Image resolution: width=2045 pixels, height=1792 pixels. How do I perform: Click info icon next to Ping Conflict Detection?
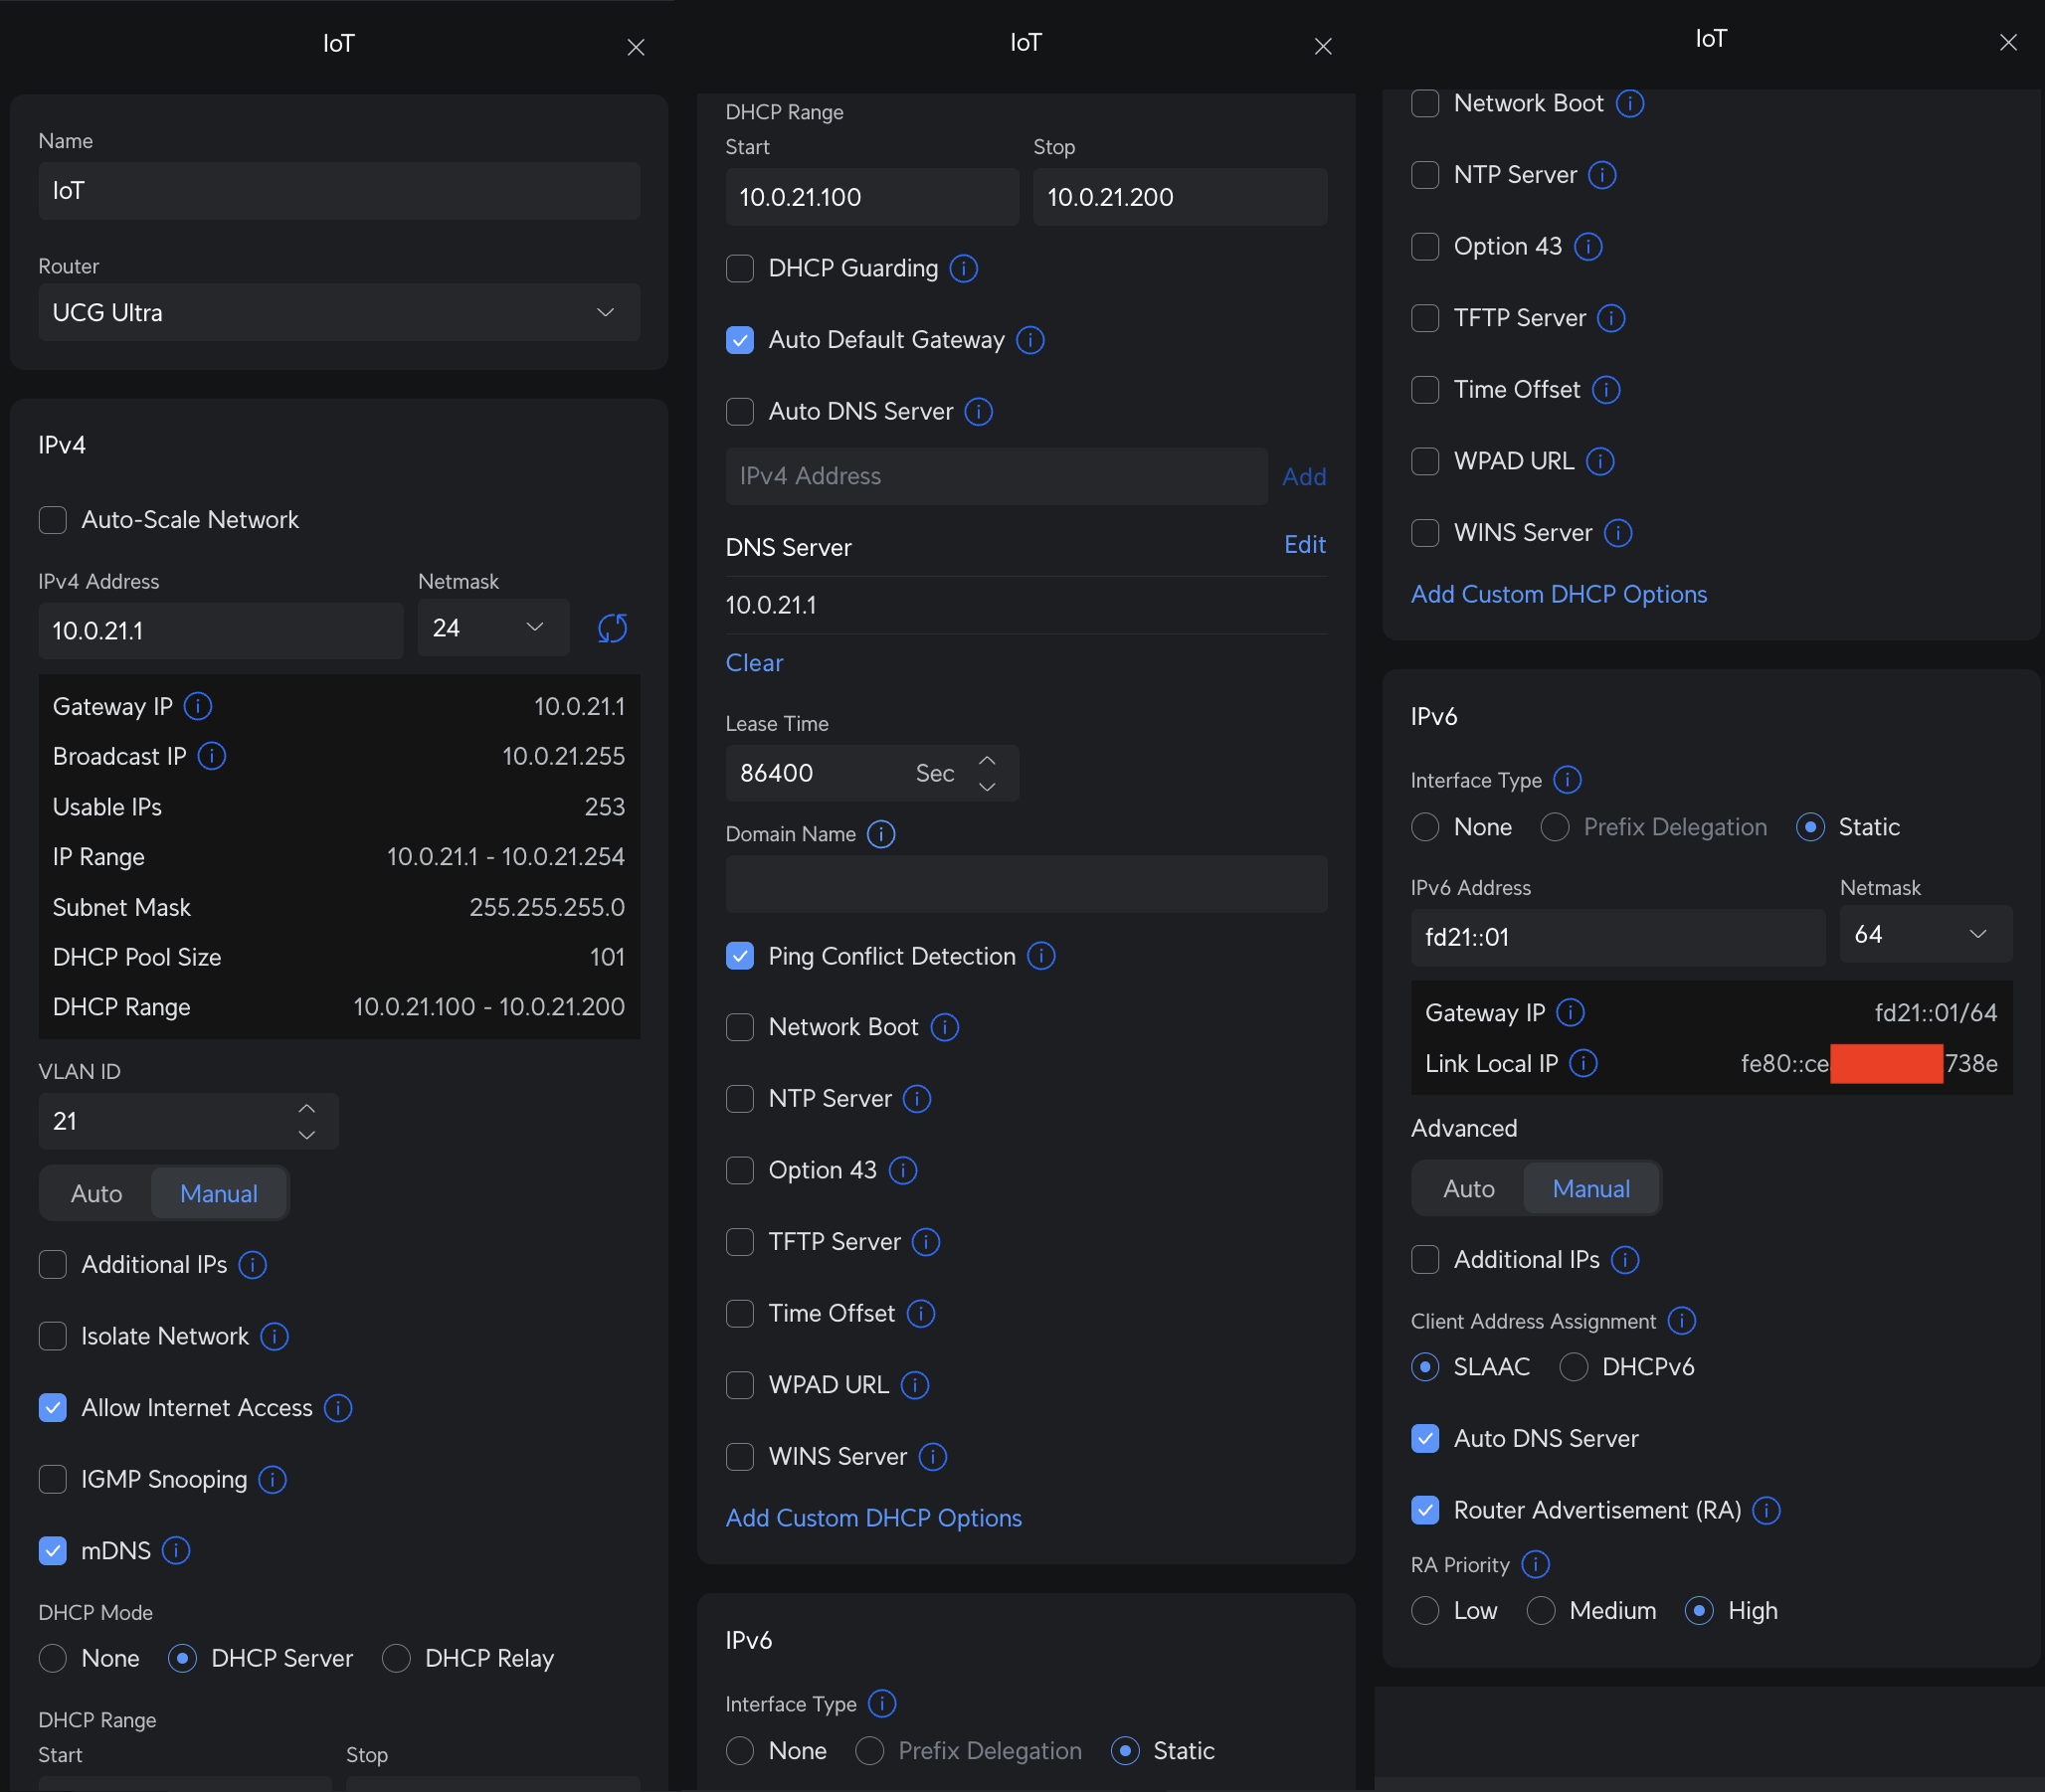[1041, 956]
